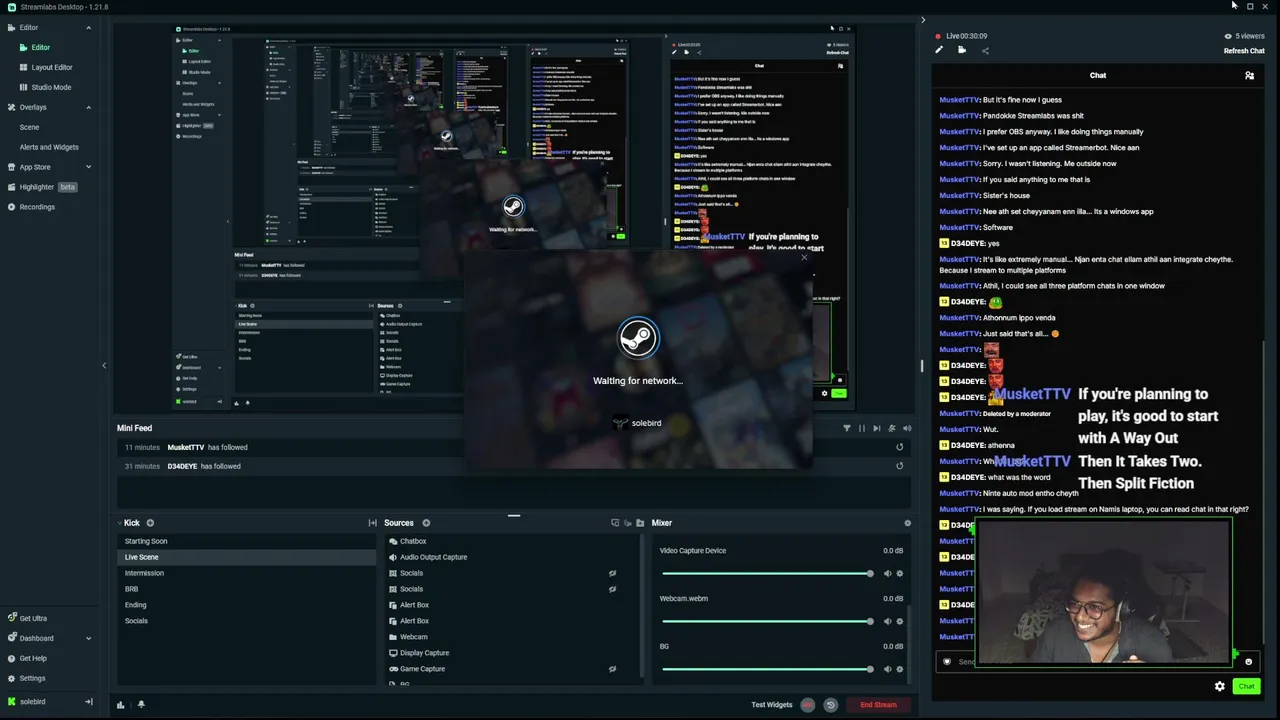The width and height of the screenshot is (1280, 720).
Task: Edit stream info with pencil icon
Action: [x=939, y=50]
